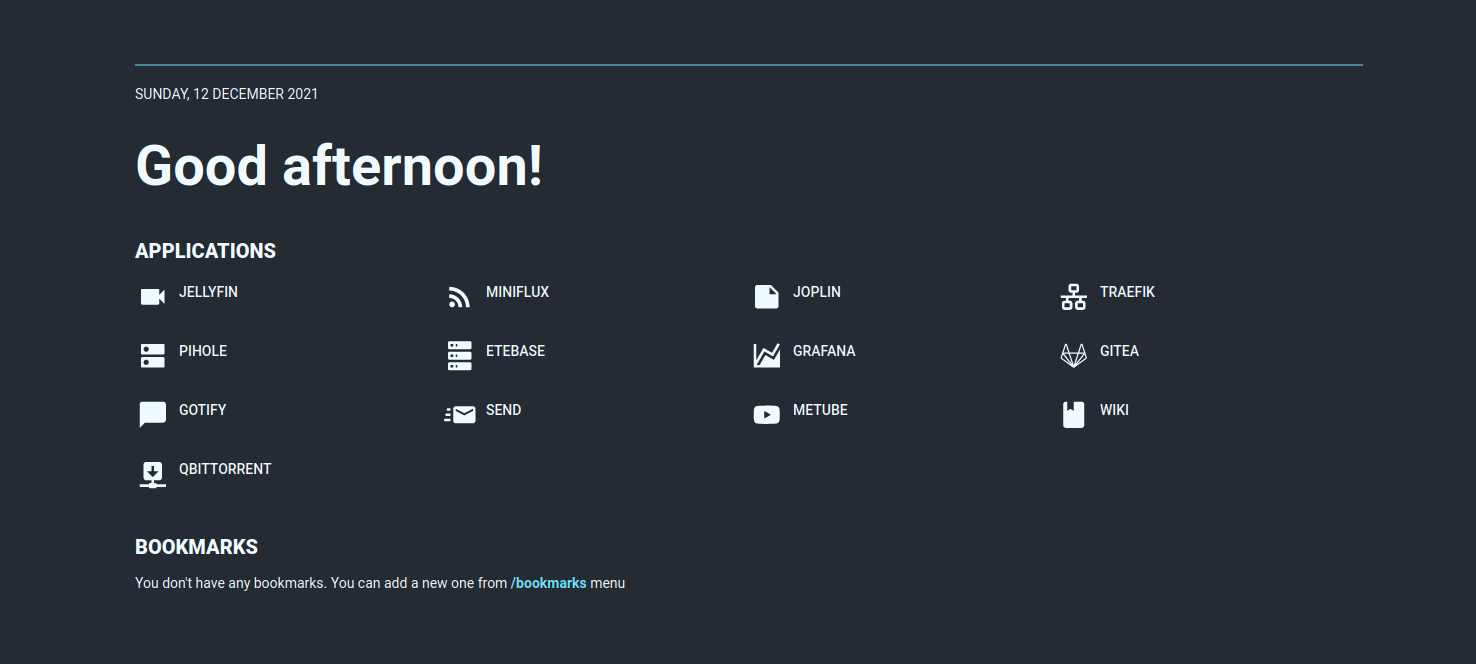Click the text "You don't have any bookmarks"
The width and height of the screenshot is (1476, 664).
pos(230,583)
